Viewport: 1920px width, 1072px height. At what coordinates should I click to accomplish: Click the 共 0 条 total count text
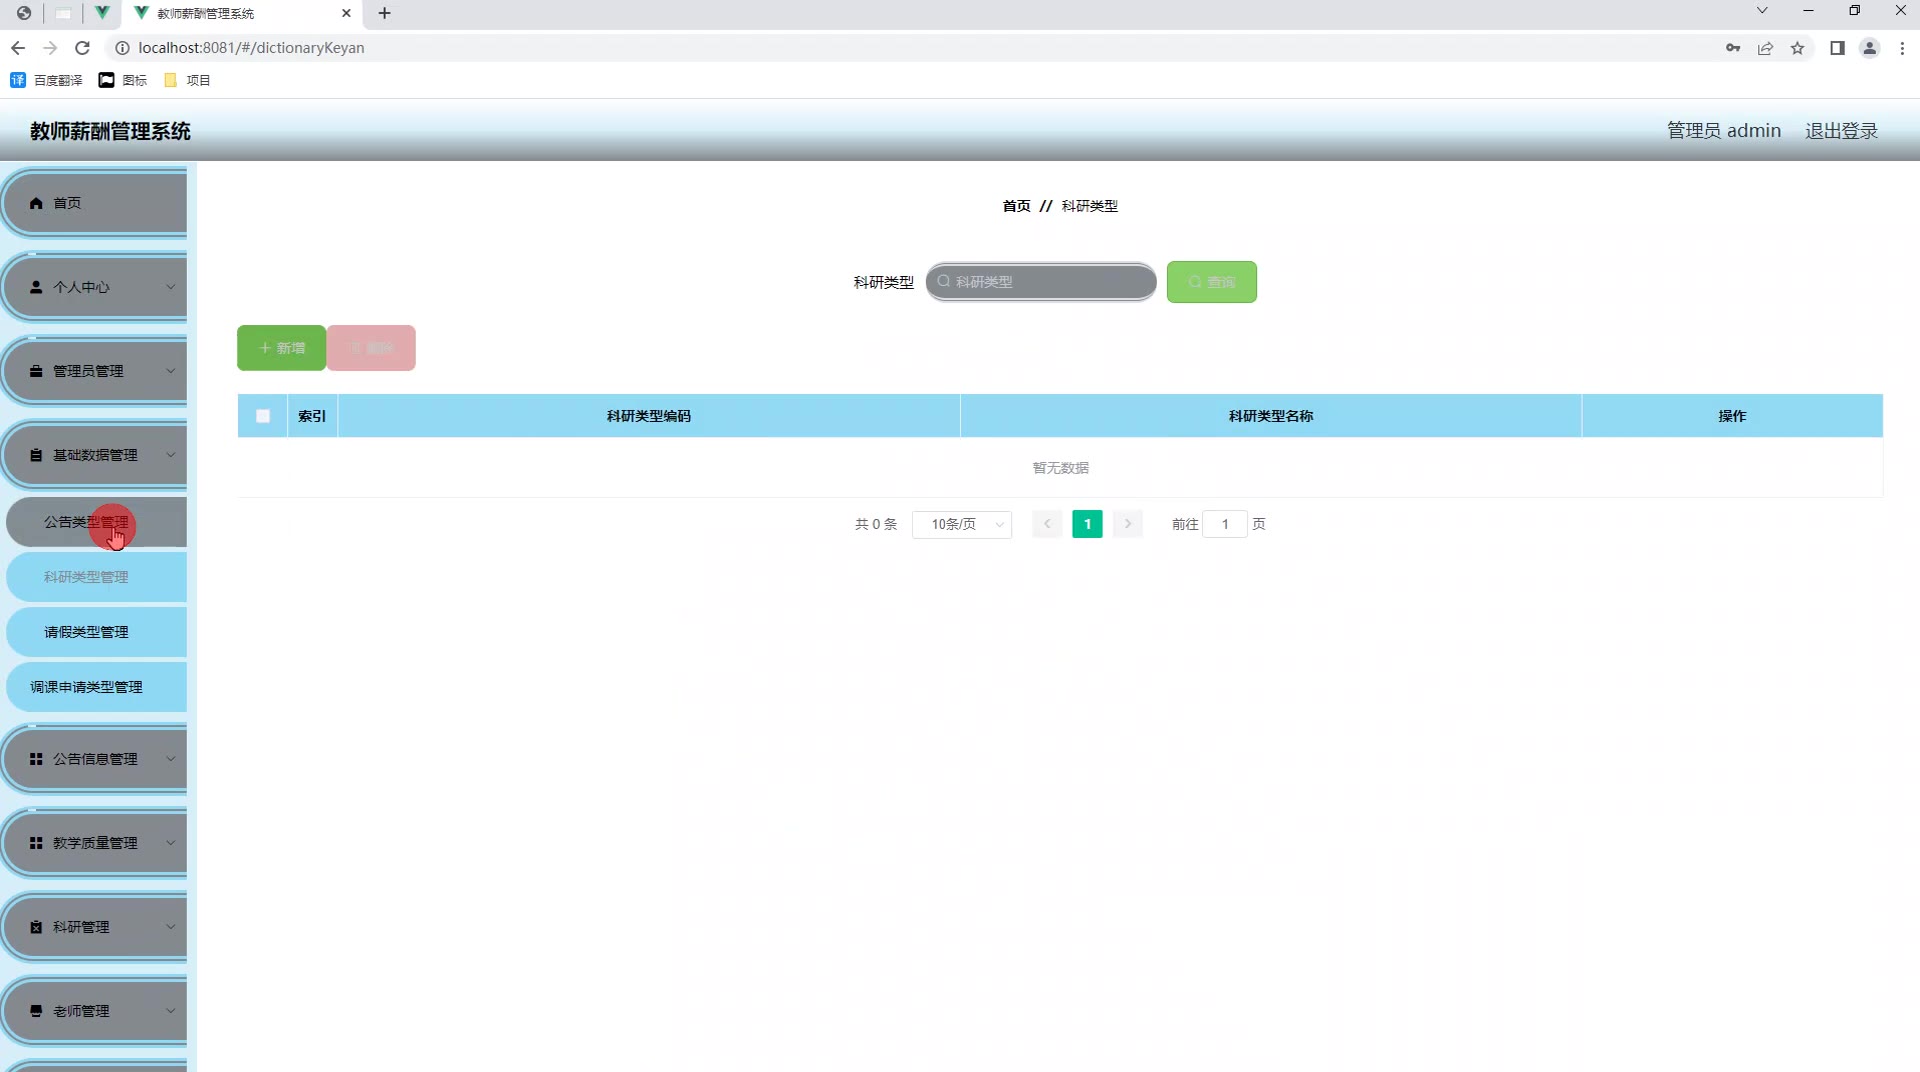876,524
